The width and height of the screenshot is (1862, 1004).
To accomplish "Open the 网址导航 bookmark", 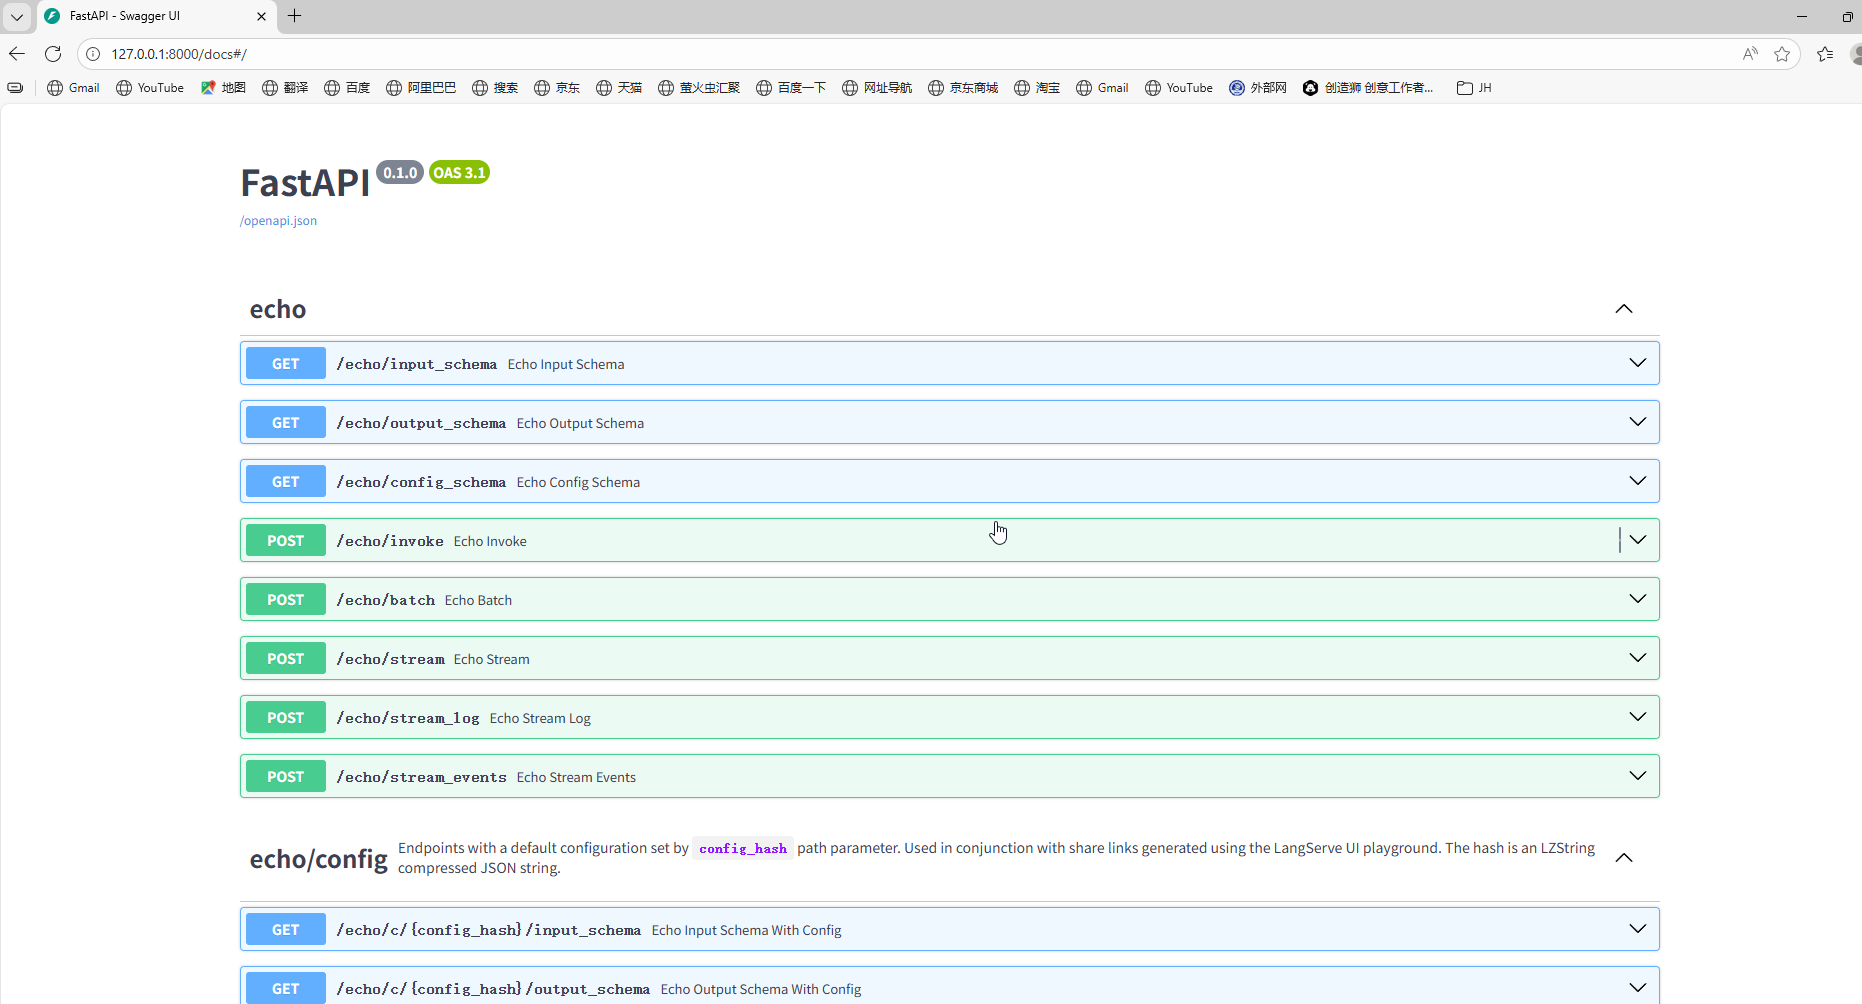I will (x=877, y=88).
